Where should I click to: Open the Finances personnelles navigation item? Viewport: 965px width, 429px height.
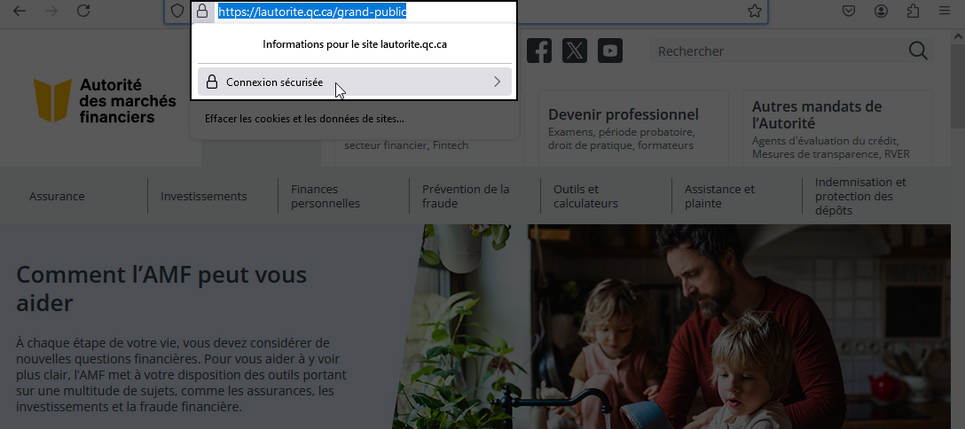pos(326,196)
